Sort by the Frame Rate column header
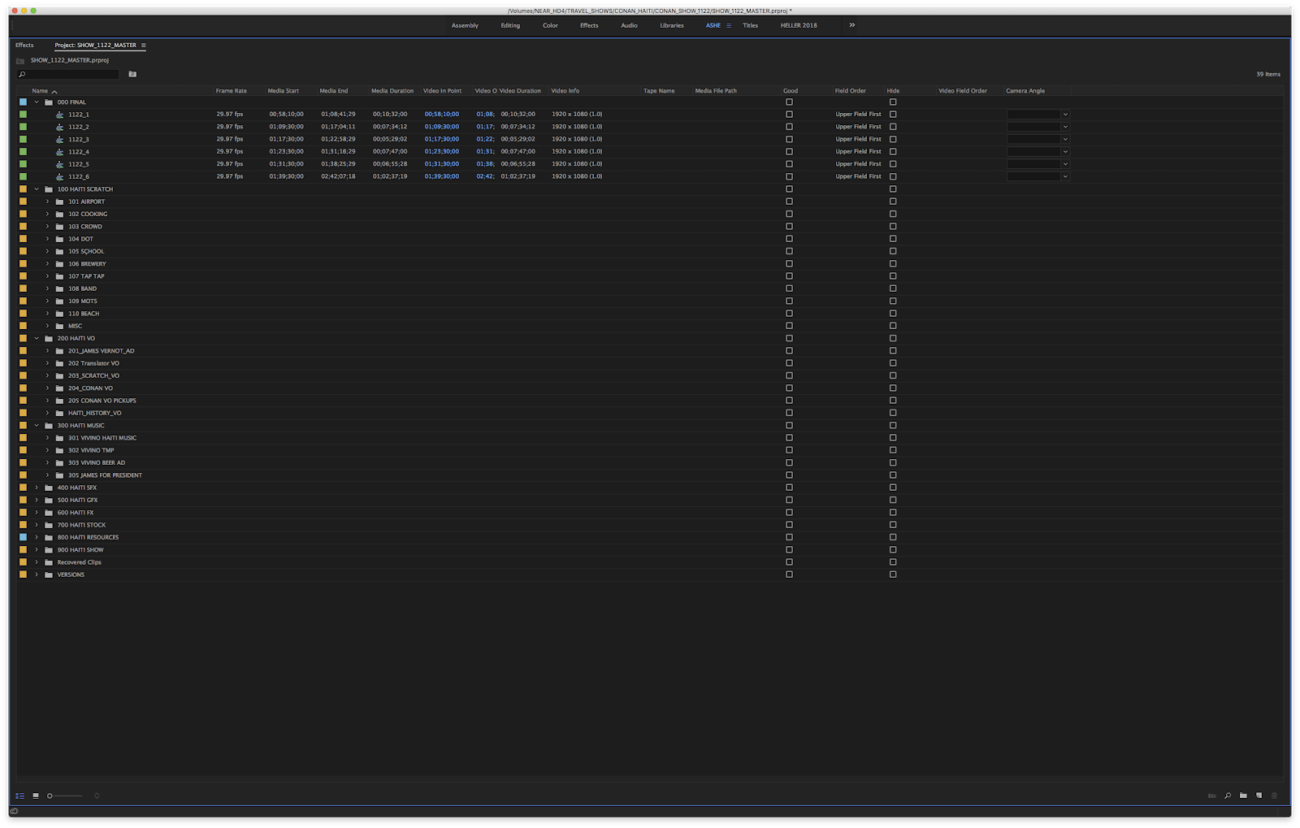Viewport: 1300px width, 828px height. [x=231, y=91]
